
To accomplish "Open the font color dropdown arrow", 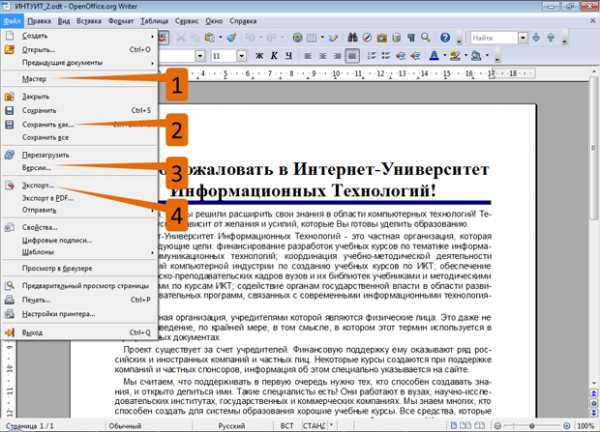I will tap(445, 56).
